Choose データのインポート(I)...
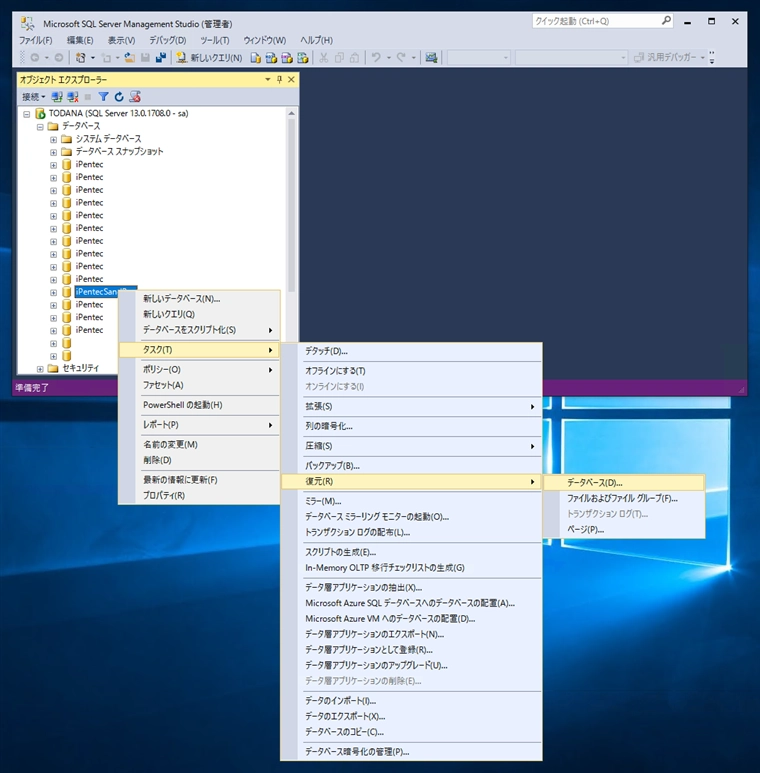The width and height of the screenshot is (760, 773). click(412, 701)
